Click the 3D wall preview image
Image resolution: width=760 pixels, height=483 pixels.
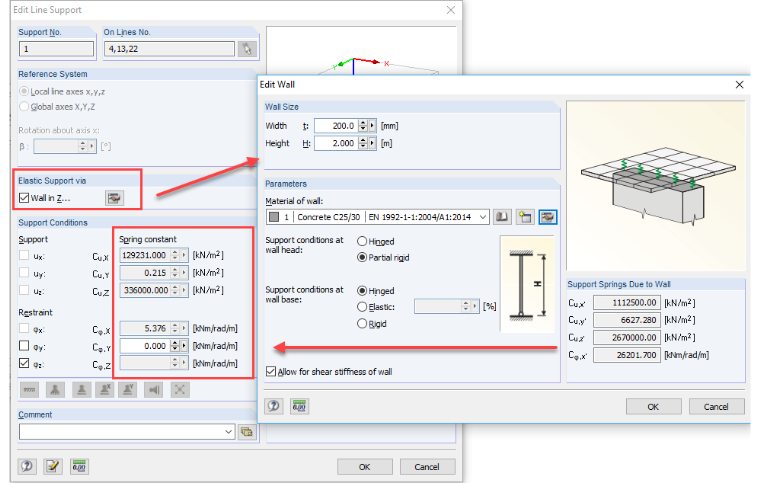(x=656, y=186)
